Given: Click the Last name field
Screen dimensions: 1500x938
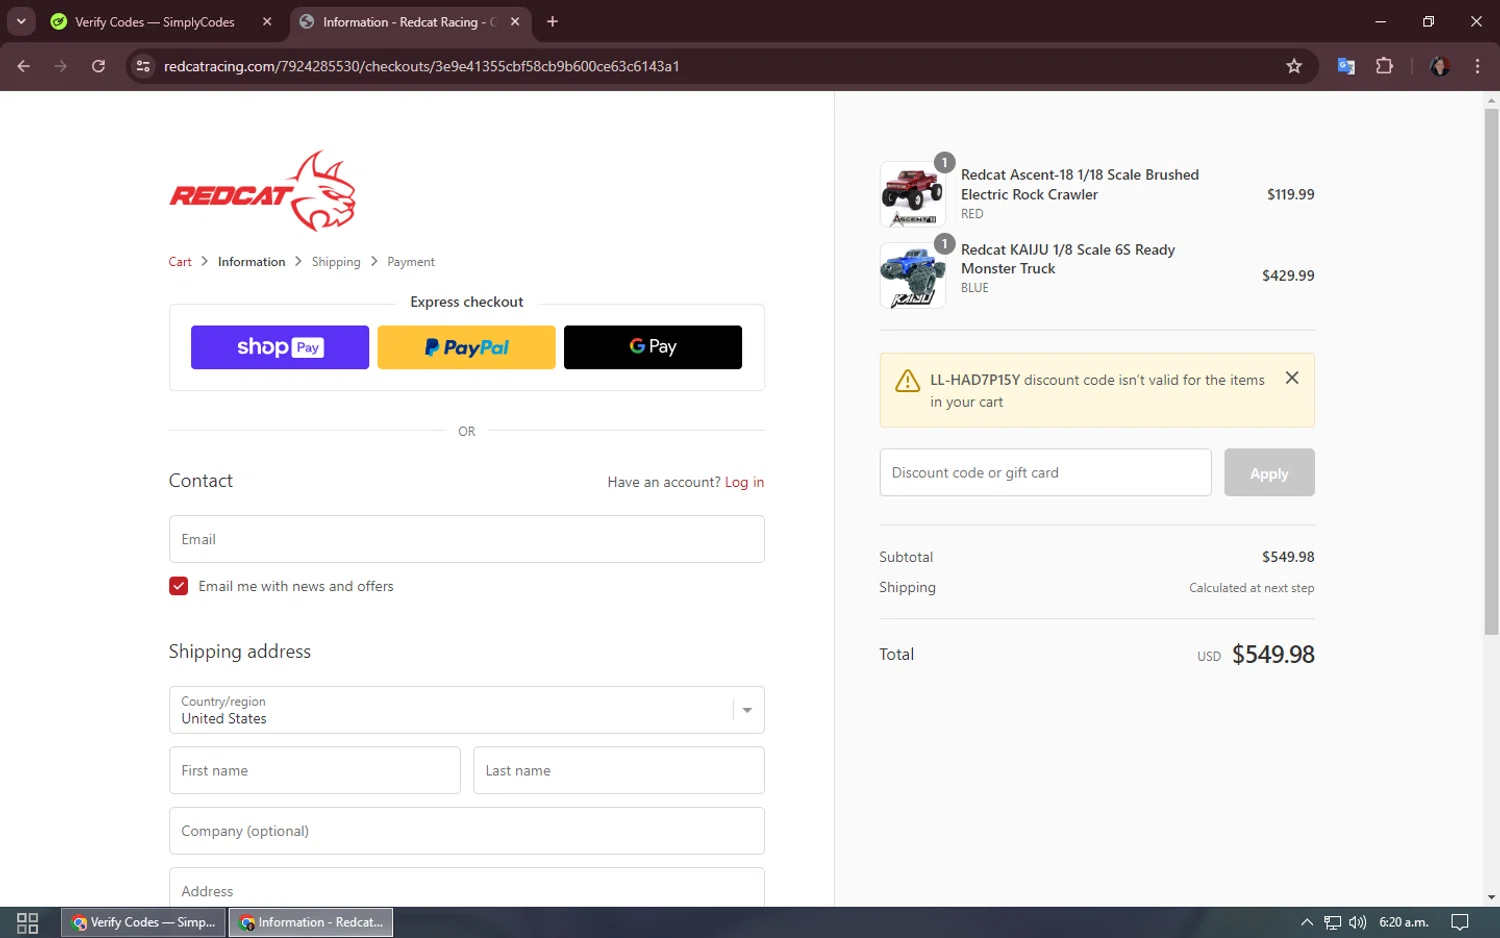Looking at the screenshot, I should pyautogui.click(x=619, y=770).
